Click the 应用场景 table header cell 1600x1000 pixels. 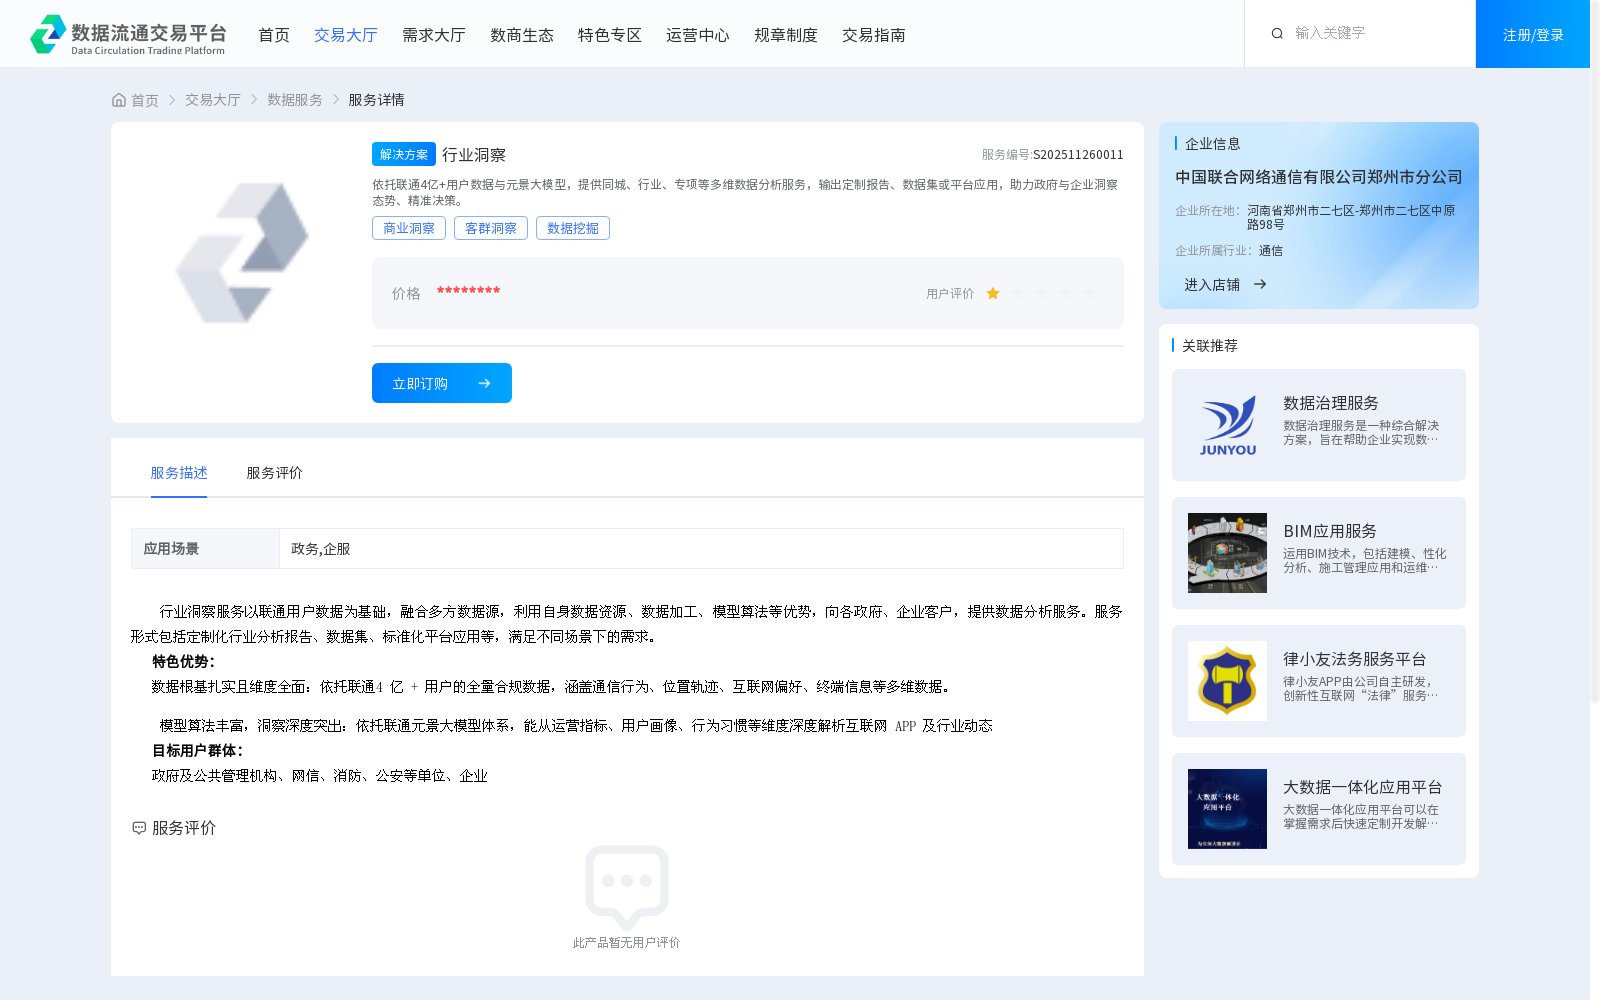coord(205,548)
